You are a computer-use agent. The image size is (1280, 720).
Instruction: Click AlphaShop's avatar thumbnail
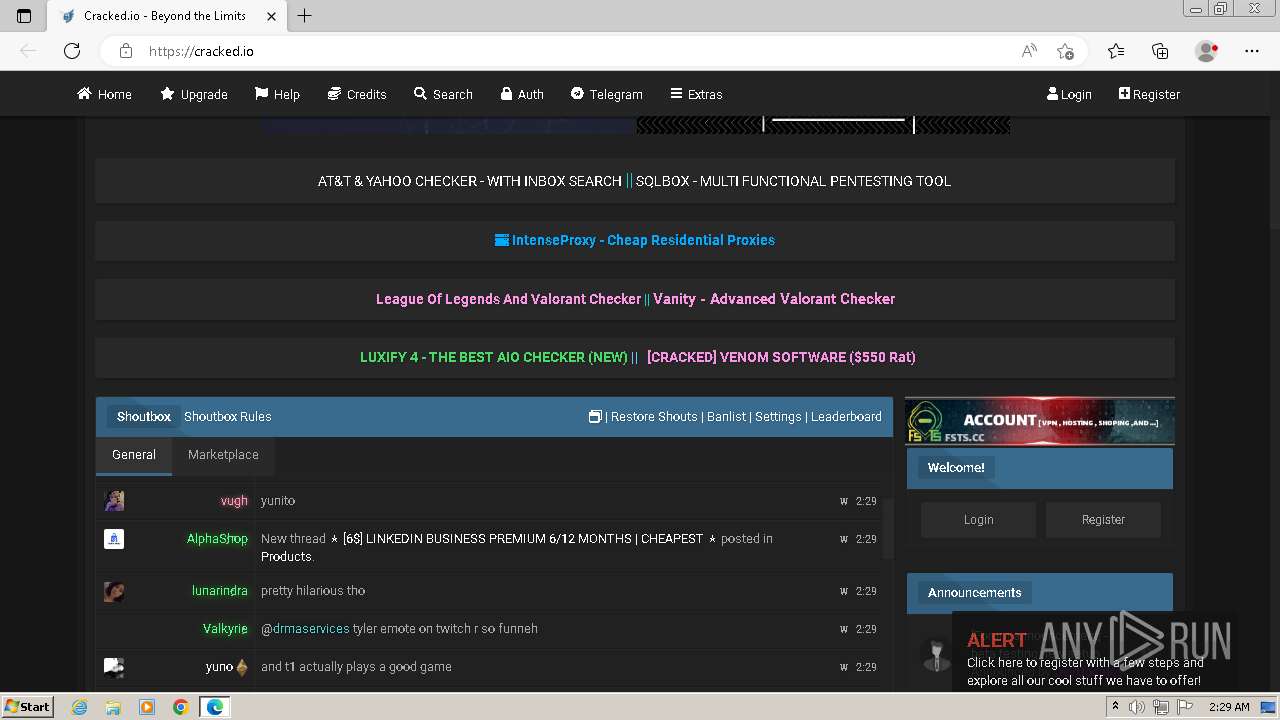click(114, 539)
